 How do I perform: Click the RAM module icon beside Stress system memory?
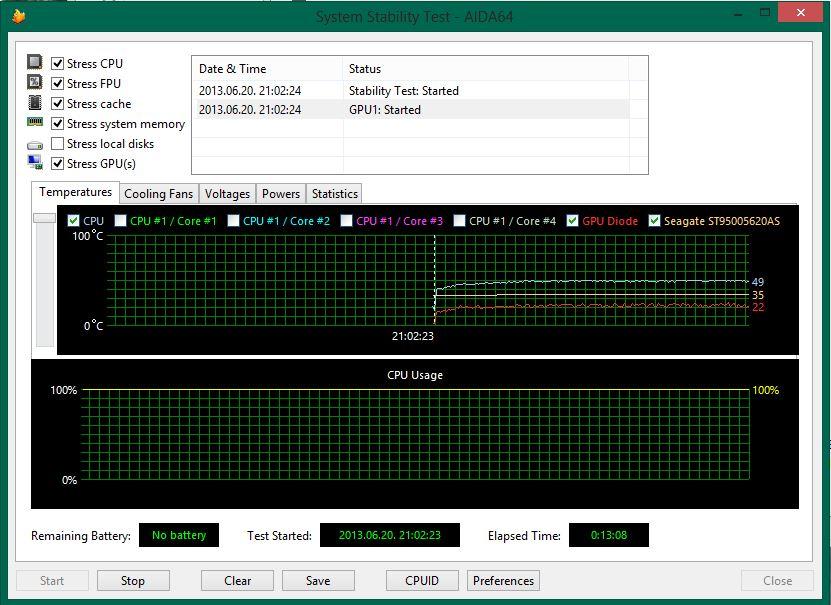pyautogui.click(x=35, y=122)
